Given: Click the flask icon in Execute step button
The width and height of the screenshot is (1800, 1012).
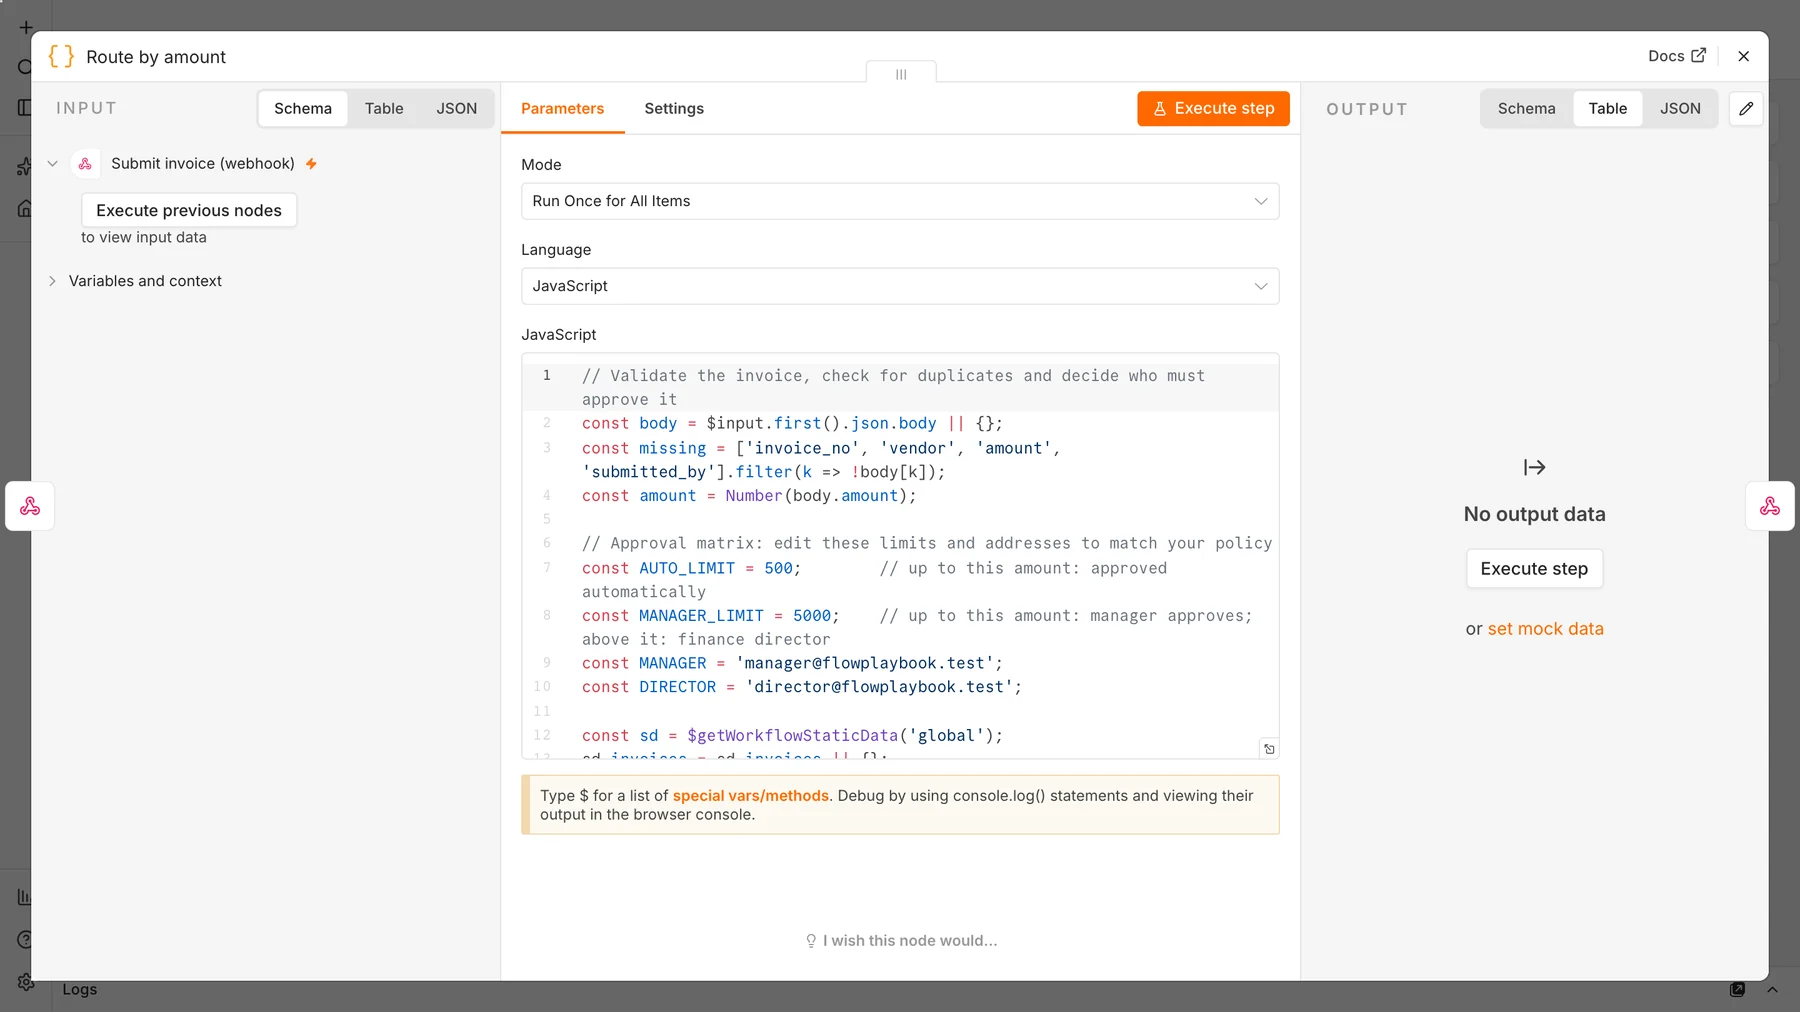Looking at the screenshot, I should 1160,109.
